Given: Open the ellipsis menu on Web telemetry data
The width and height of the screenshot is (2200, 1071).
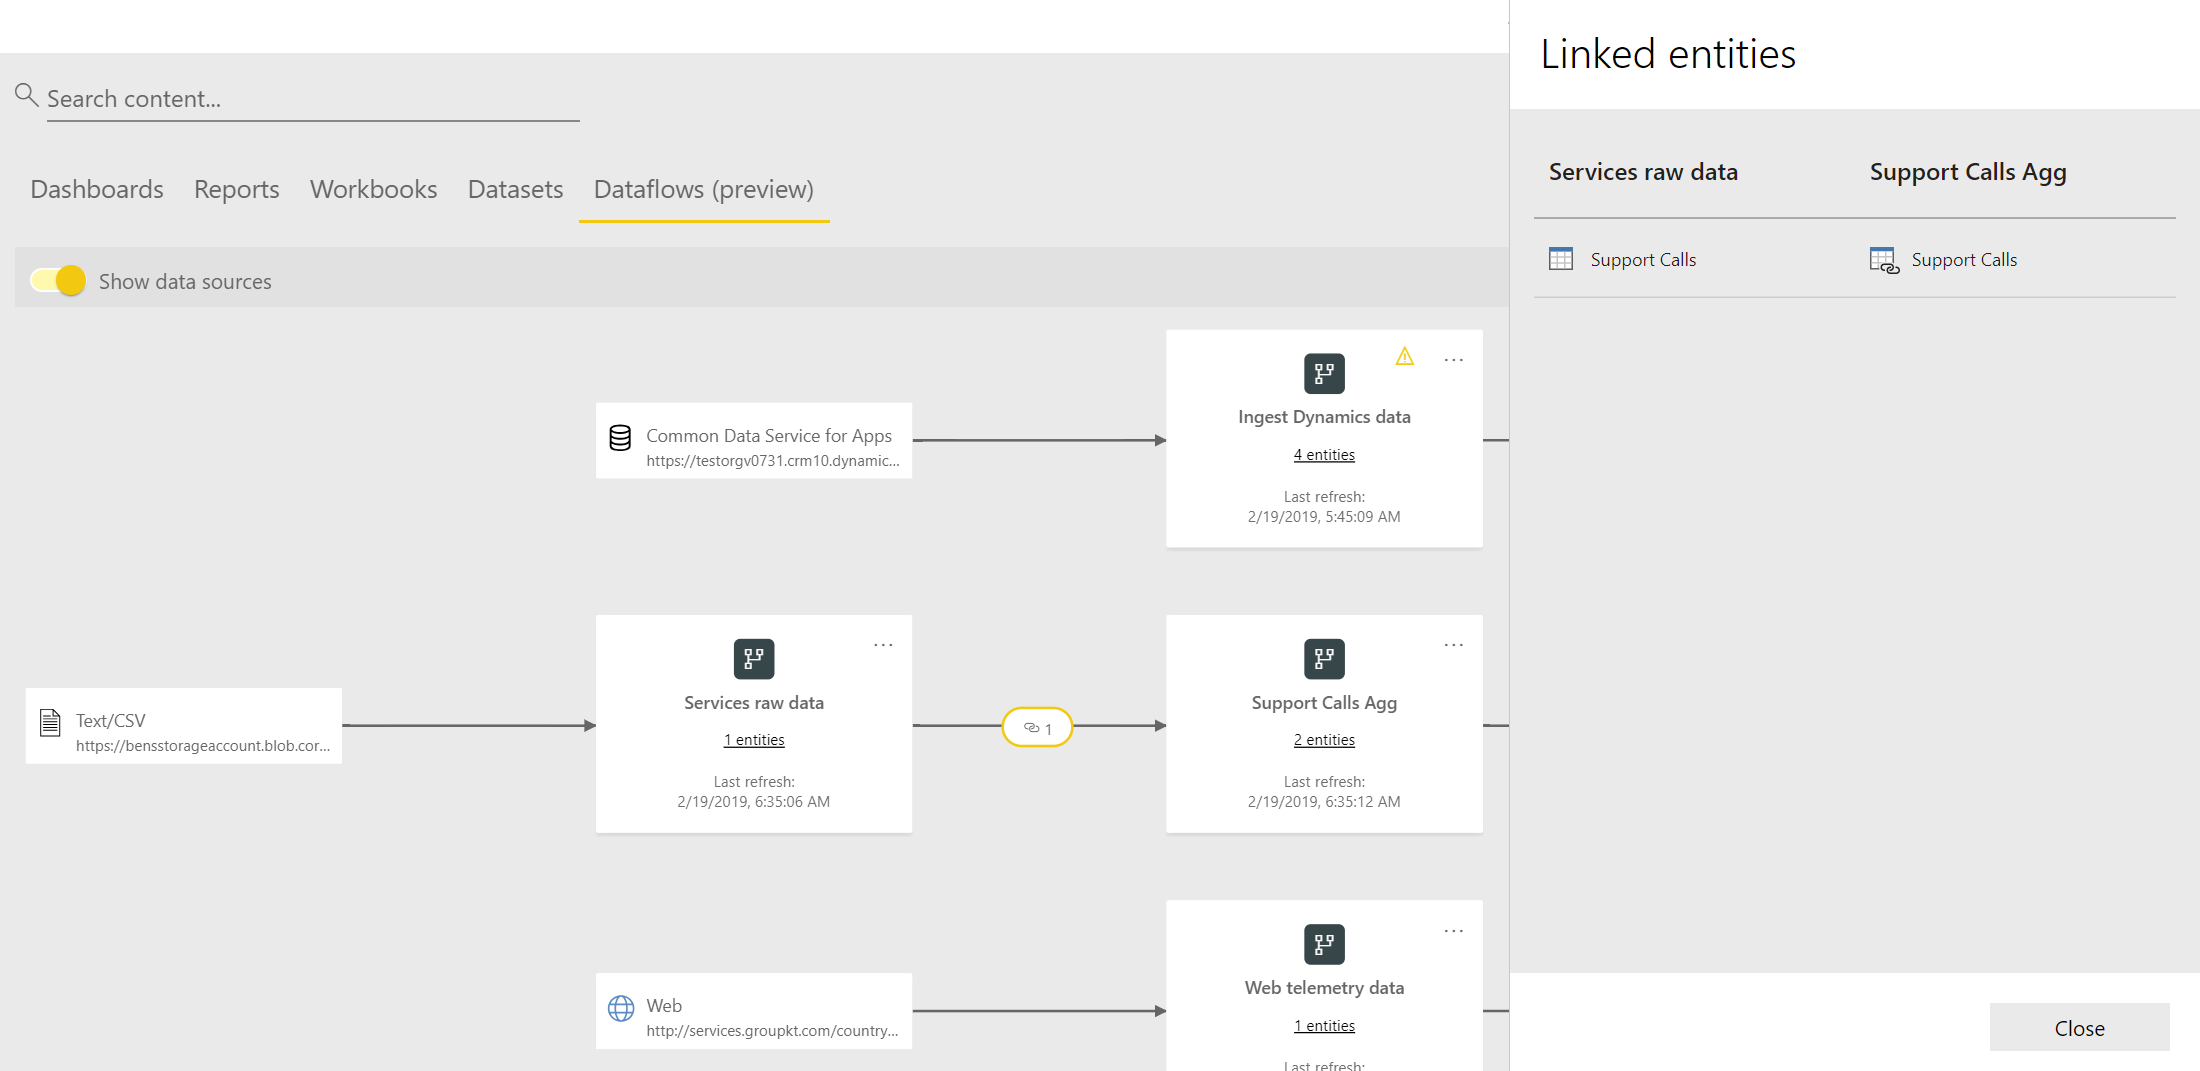Looking at the screenshot, I should tap(1453, 931).
